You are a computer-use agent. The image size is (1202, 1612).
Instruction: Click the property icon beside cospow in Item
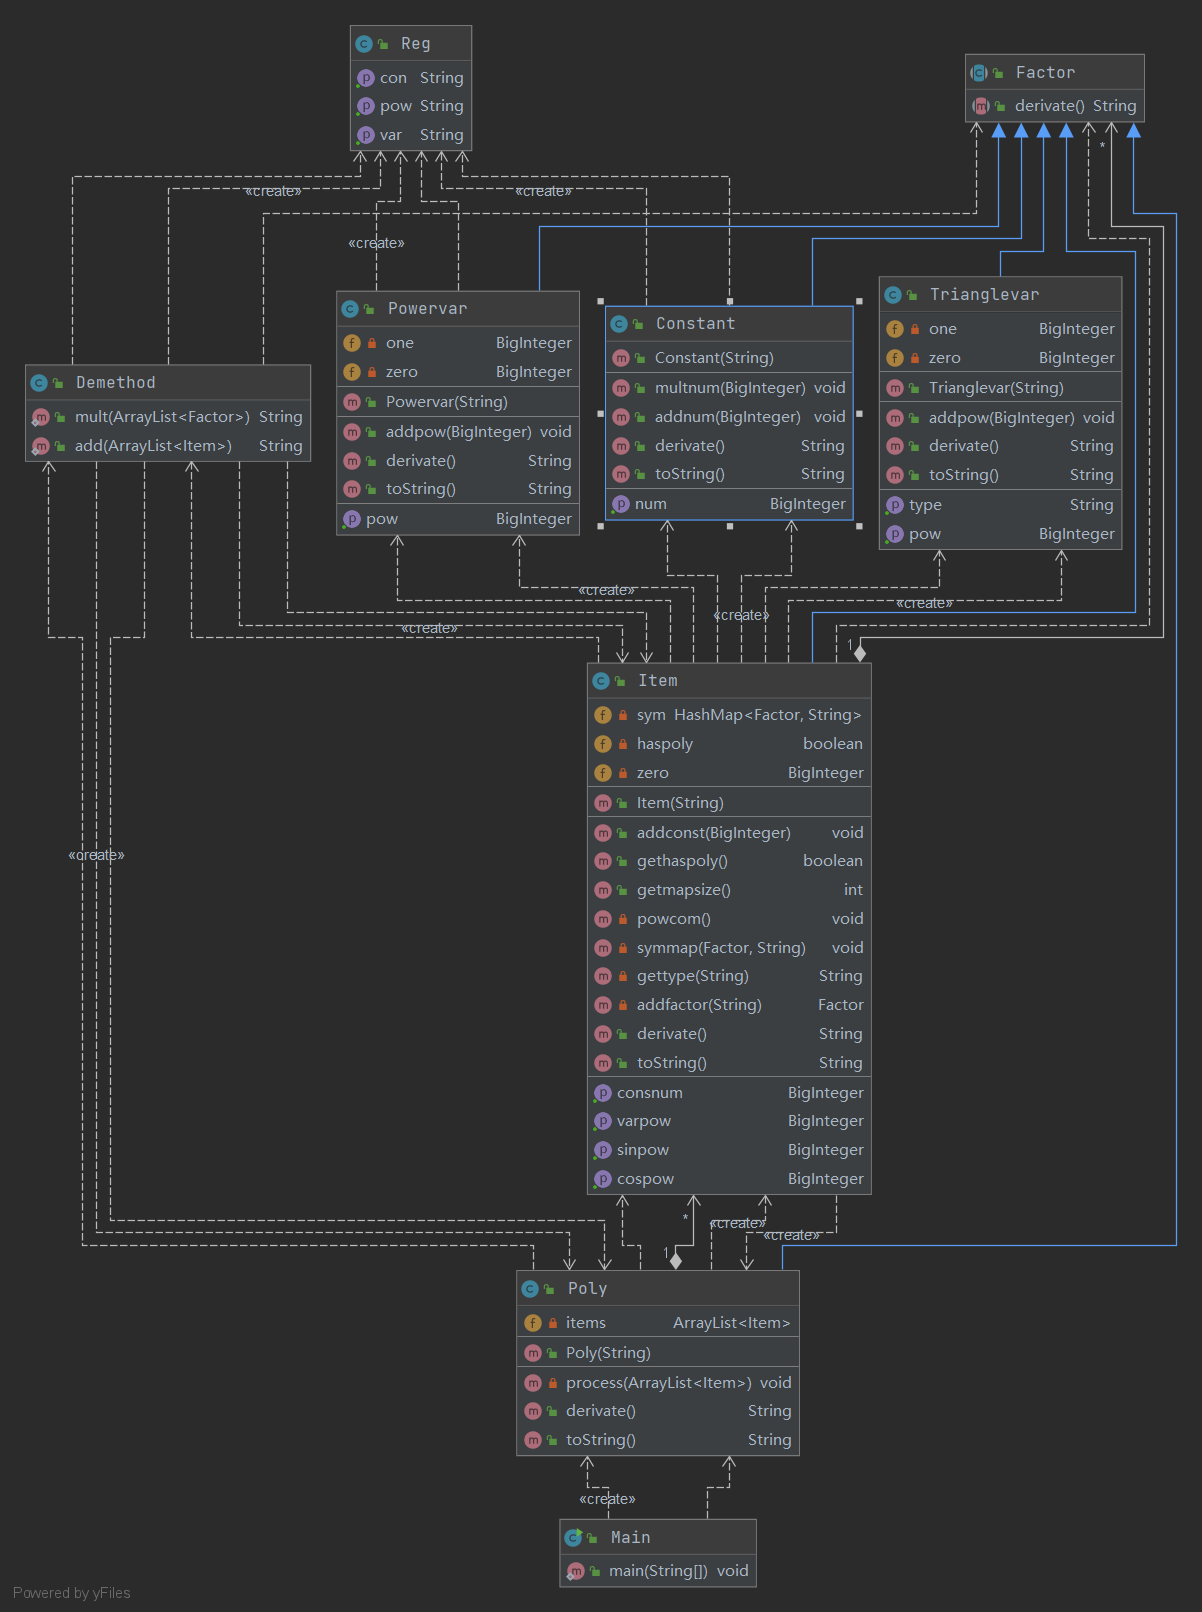(602, 1179)
